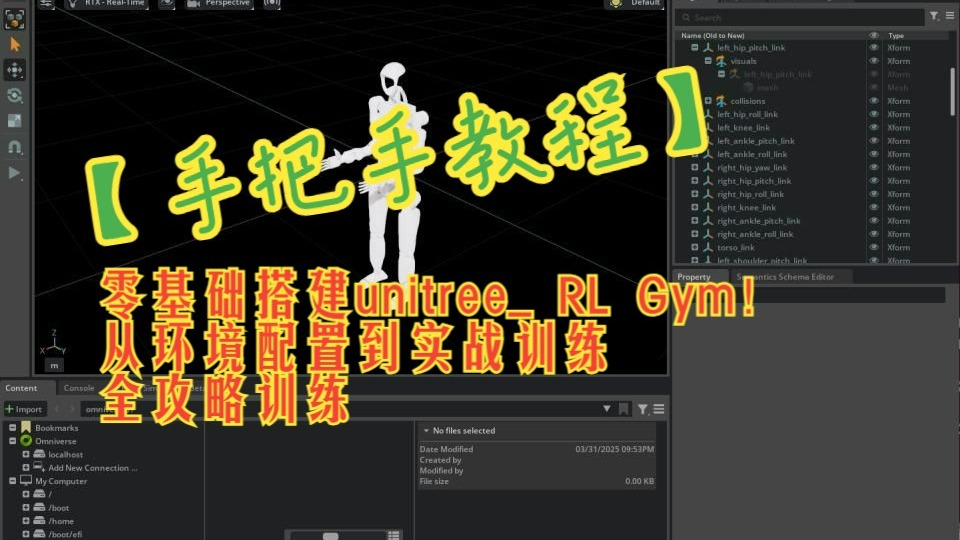The width and height of the screenshot is (960, 540).
Task: Click the Stage panel vertical scrollbar
Action: (x=953, y=92)
